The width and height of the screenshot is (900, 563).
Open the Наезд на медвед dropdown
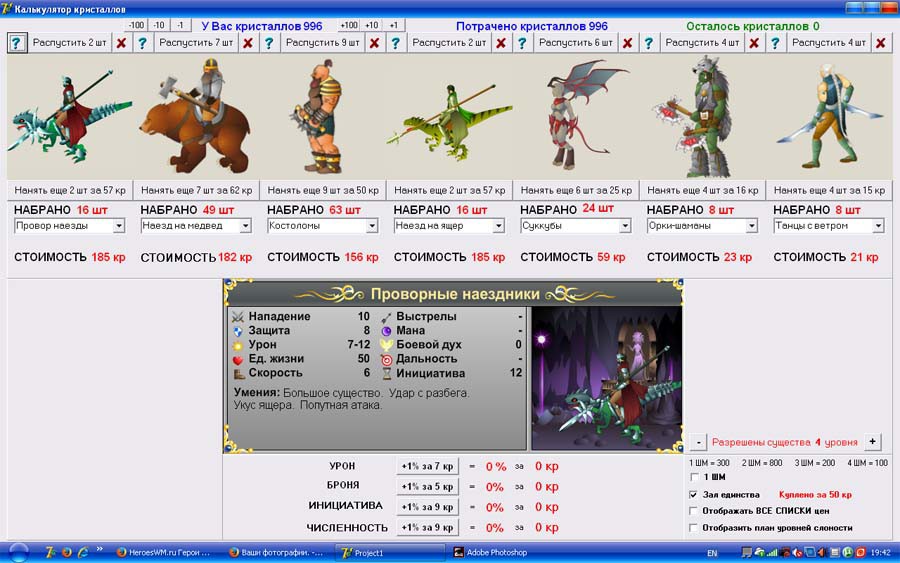[245, 226]
